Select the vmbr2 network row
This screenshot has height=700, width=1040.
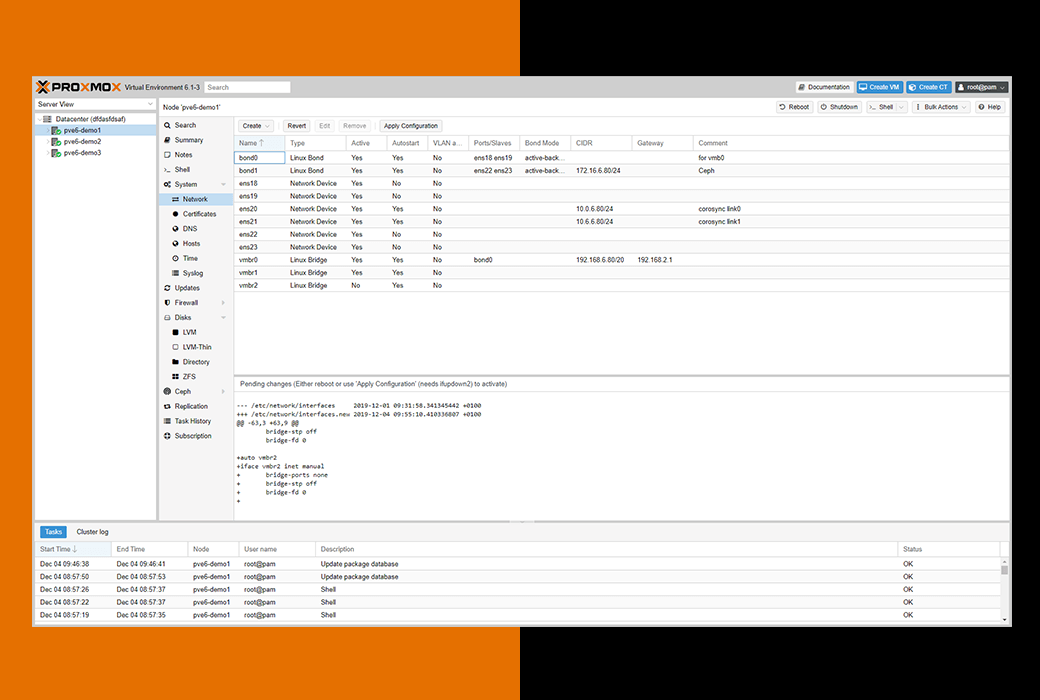tap(621, 285)
